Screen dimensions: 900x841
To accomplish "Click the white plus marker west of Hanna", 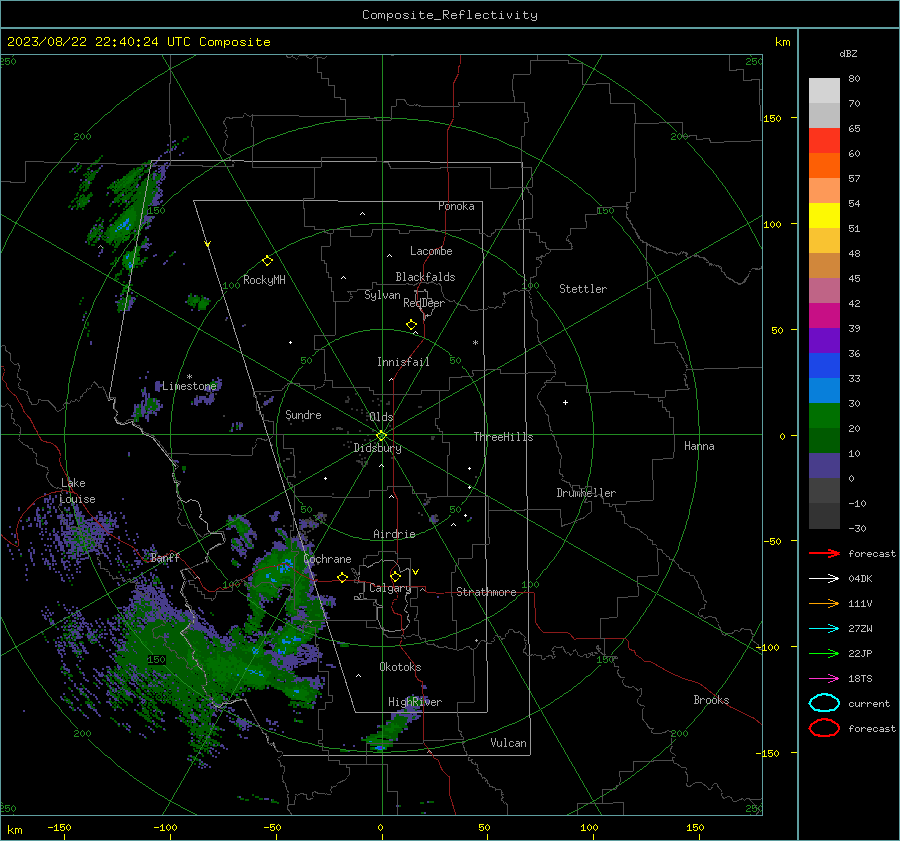I will pos(565,402).
